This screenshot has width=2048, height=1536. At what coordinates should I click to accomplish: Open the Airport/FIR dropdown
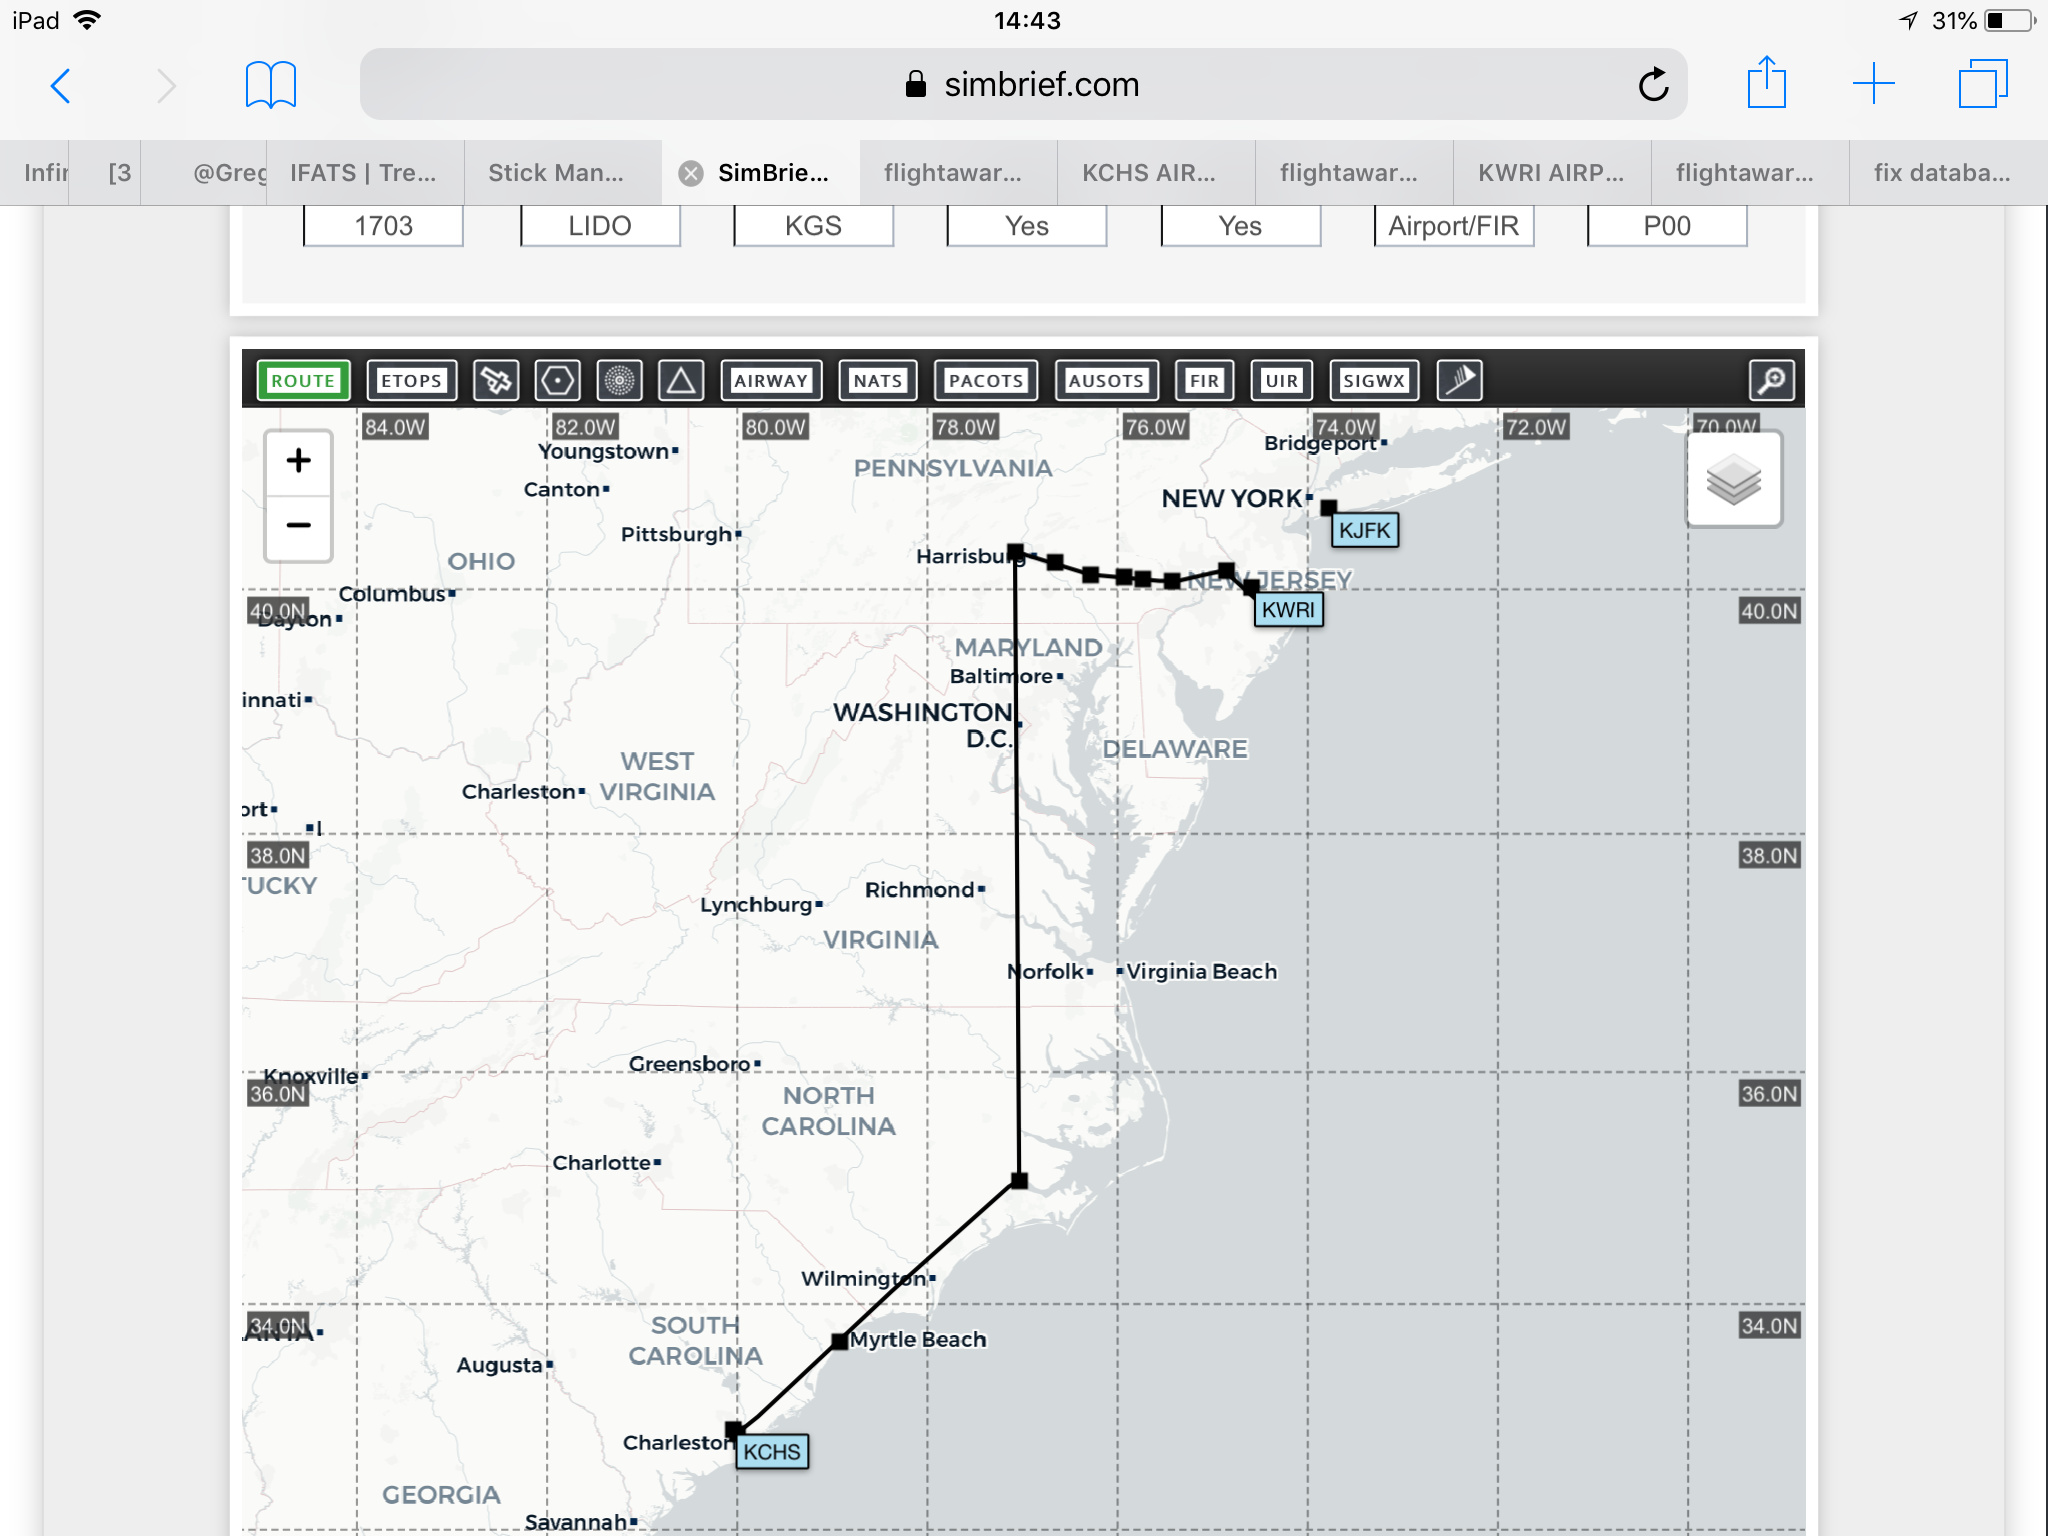[x=1453, y=226]
